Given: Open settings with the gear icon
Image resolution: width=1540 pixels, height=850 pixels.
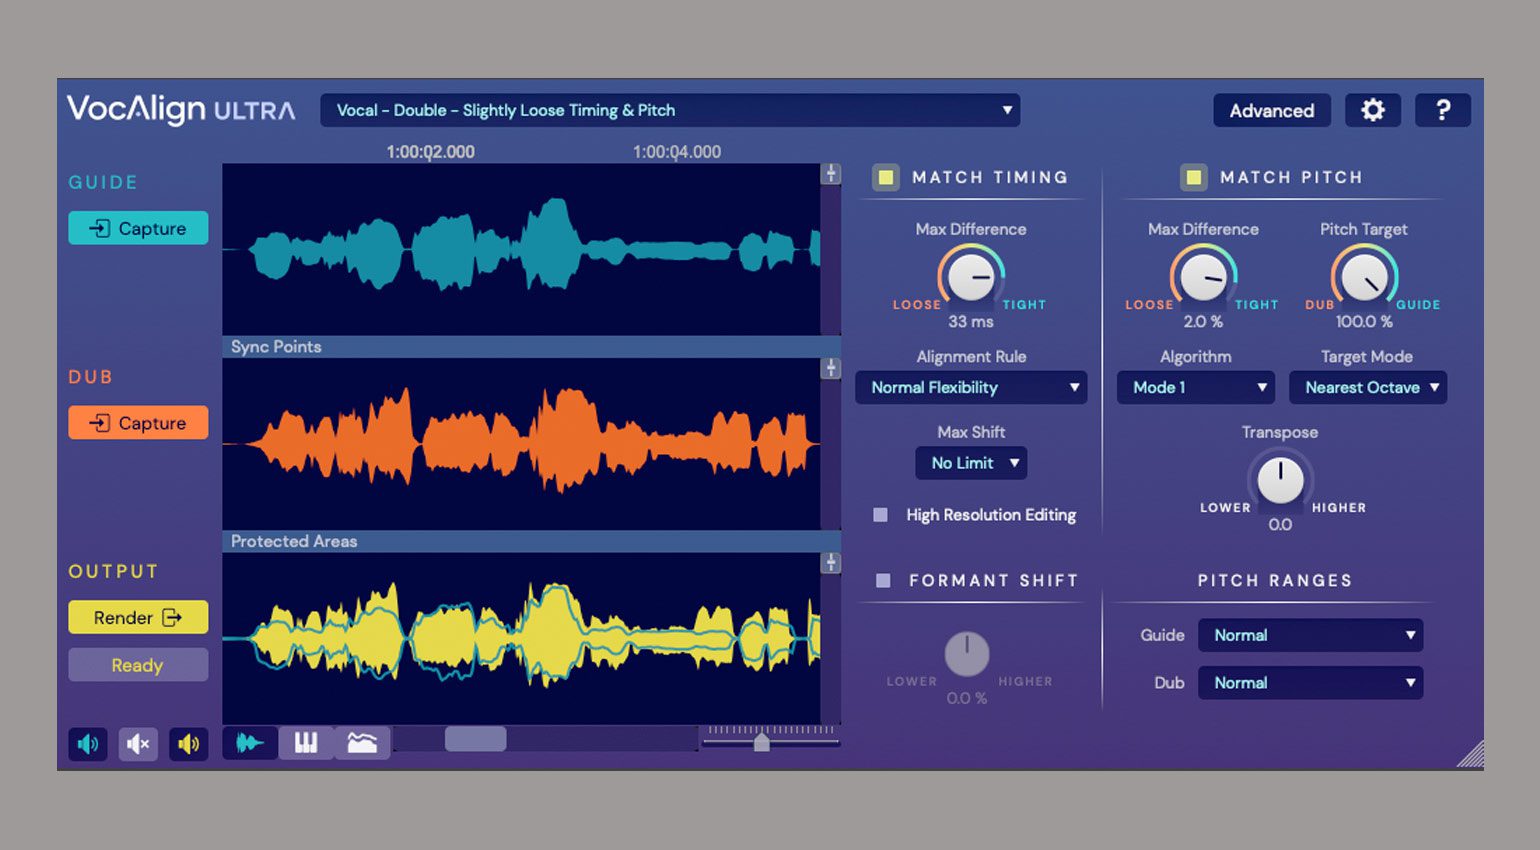Looking at the screenshot, I should [1372, 110].
